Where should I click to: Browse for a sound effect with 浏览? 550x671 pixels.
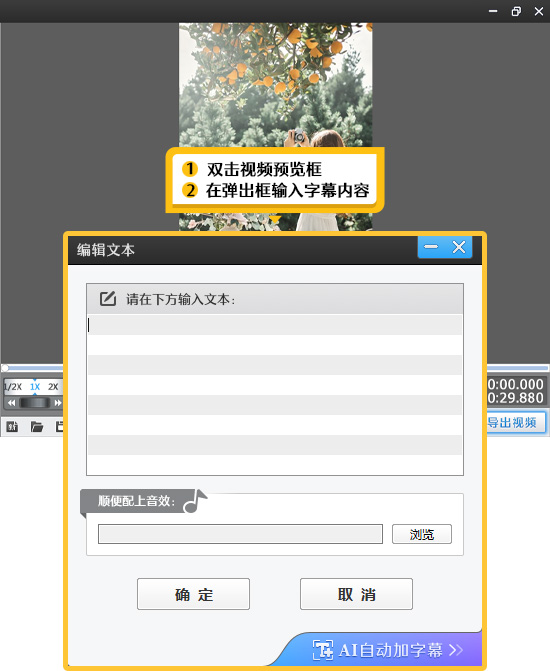pyautogui.click(x=422, y=534)
